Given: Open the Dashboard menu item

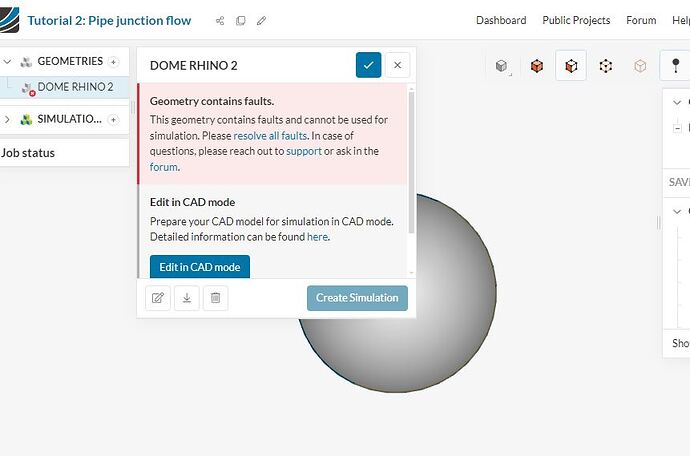Looking at the screenshot, I should (501, 20).
